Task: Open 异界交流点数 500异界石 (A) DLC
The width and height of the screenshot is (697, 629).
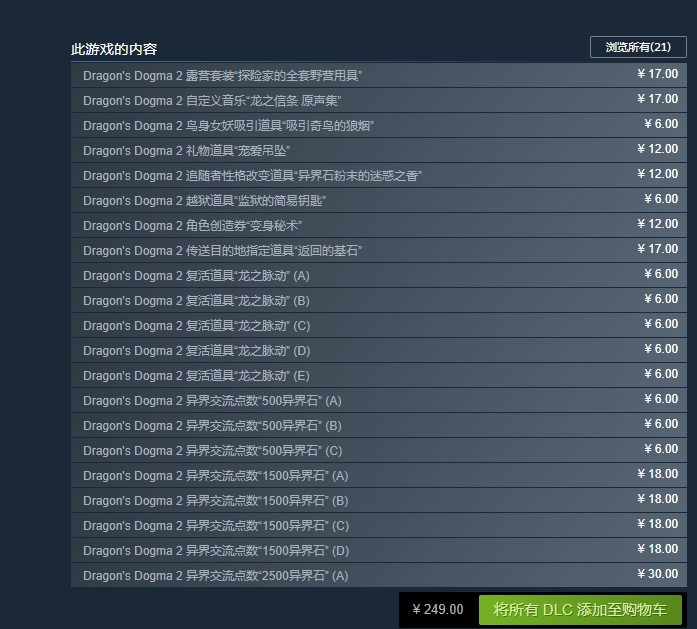Action: point(212,400)
